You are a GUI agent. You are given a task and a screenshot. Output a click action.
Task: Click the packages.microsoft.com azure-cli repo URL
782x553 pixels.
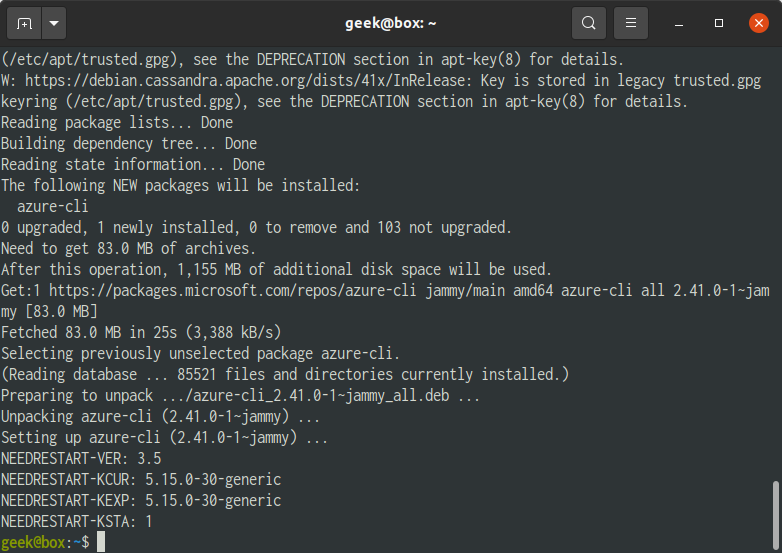pos(232,291)
